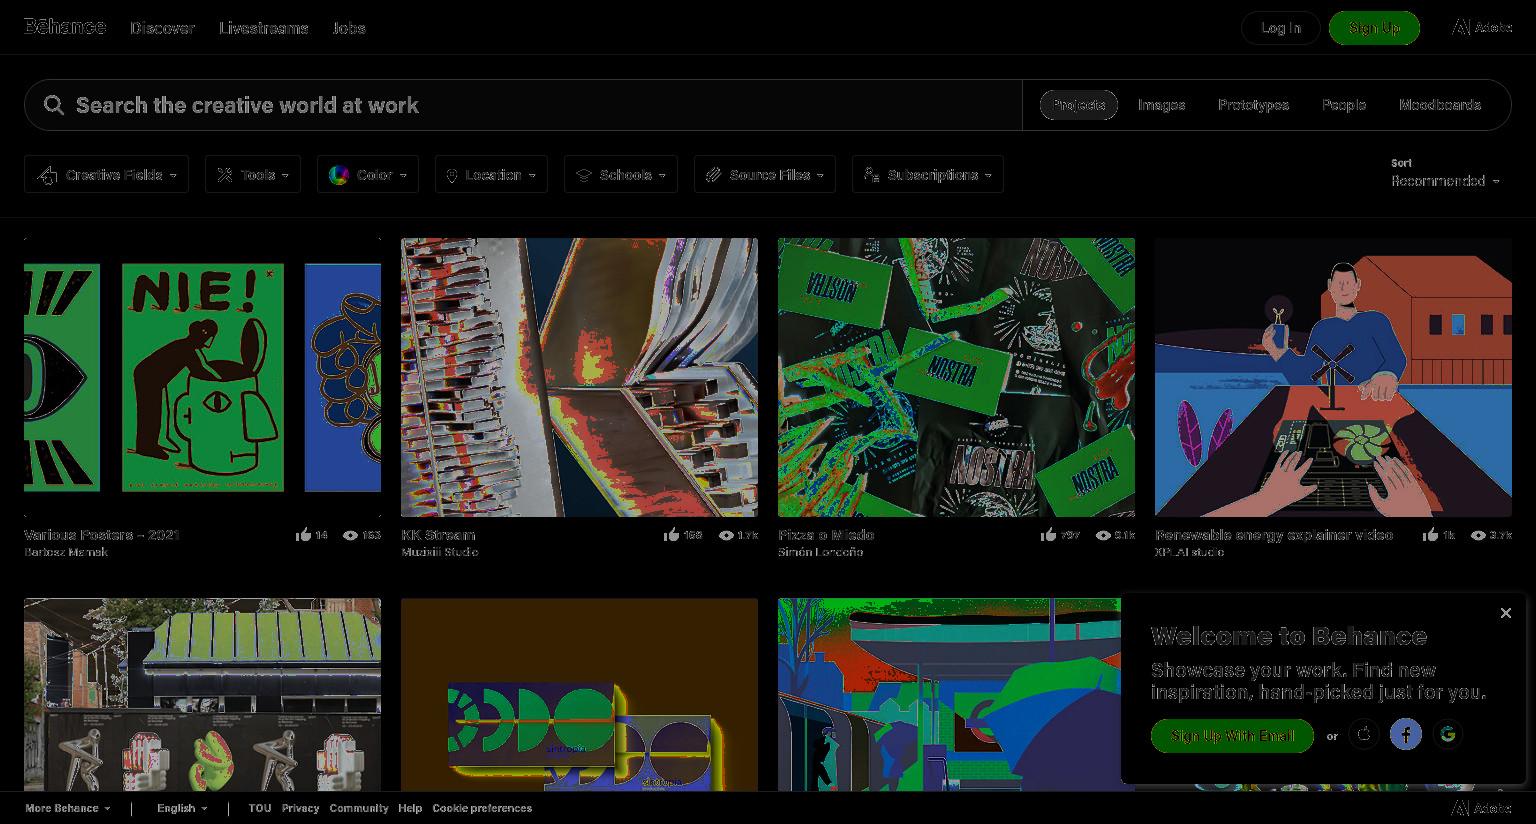The image size is (1536, 824).
Task: Switch to the Images search tab
Action: (1162, 105)
